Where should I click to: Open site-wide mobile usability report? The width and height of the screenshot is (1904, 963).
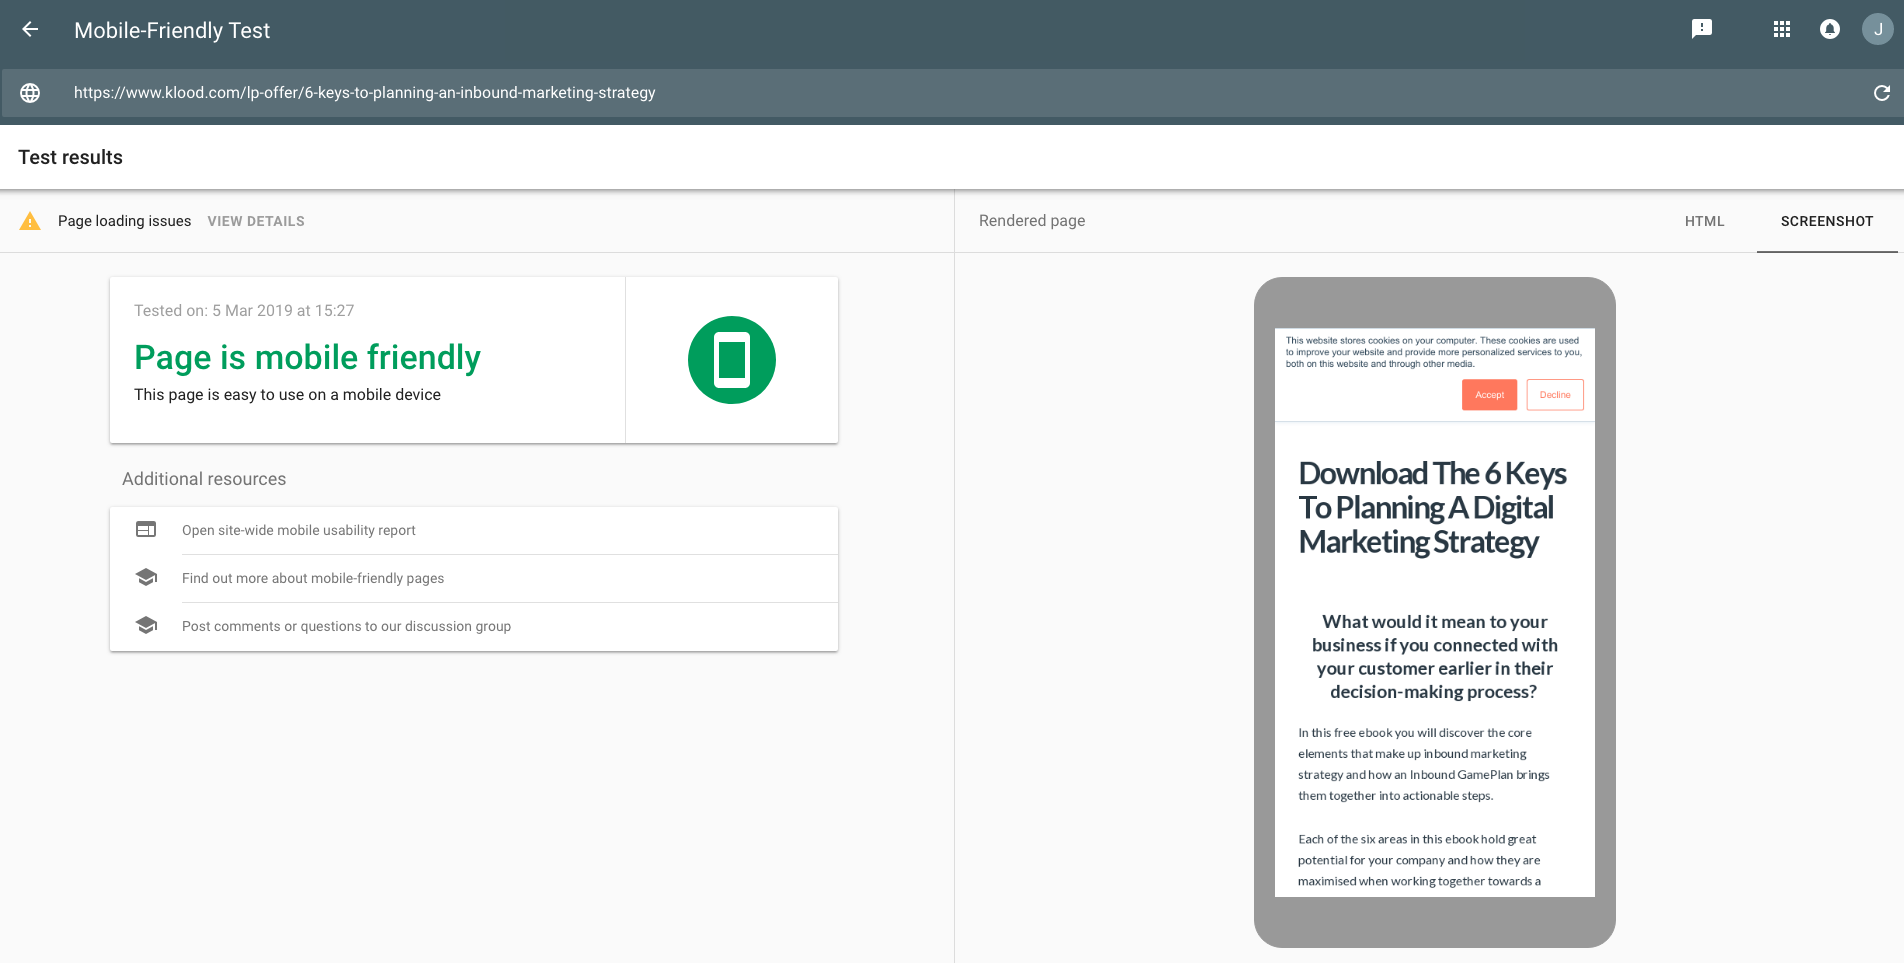[298, 530]
